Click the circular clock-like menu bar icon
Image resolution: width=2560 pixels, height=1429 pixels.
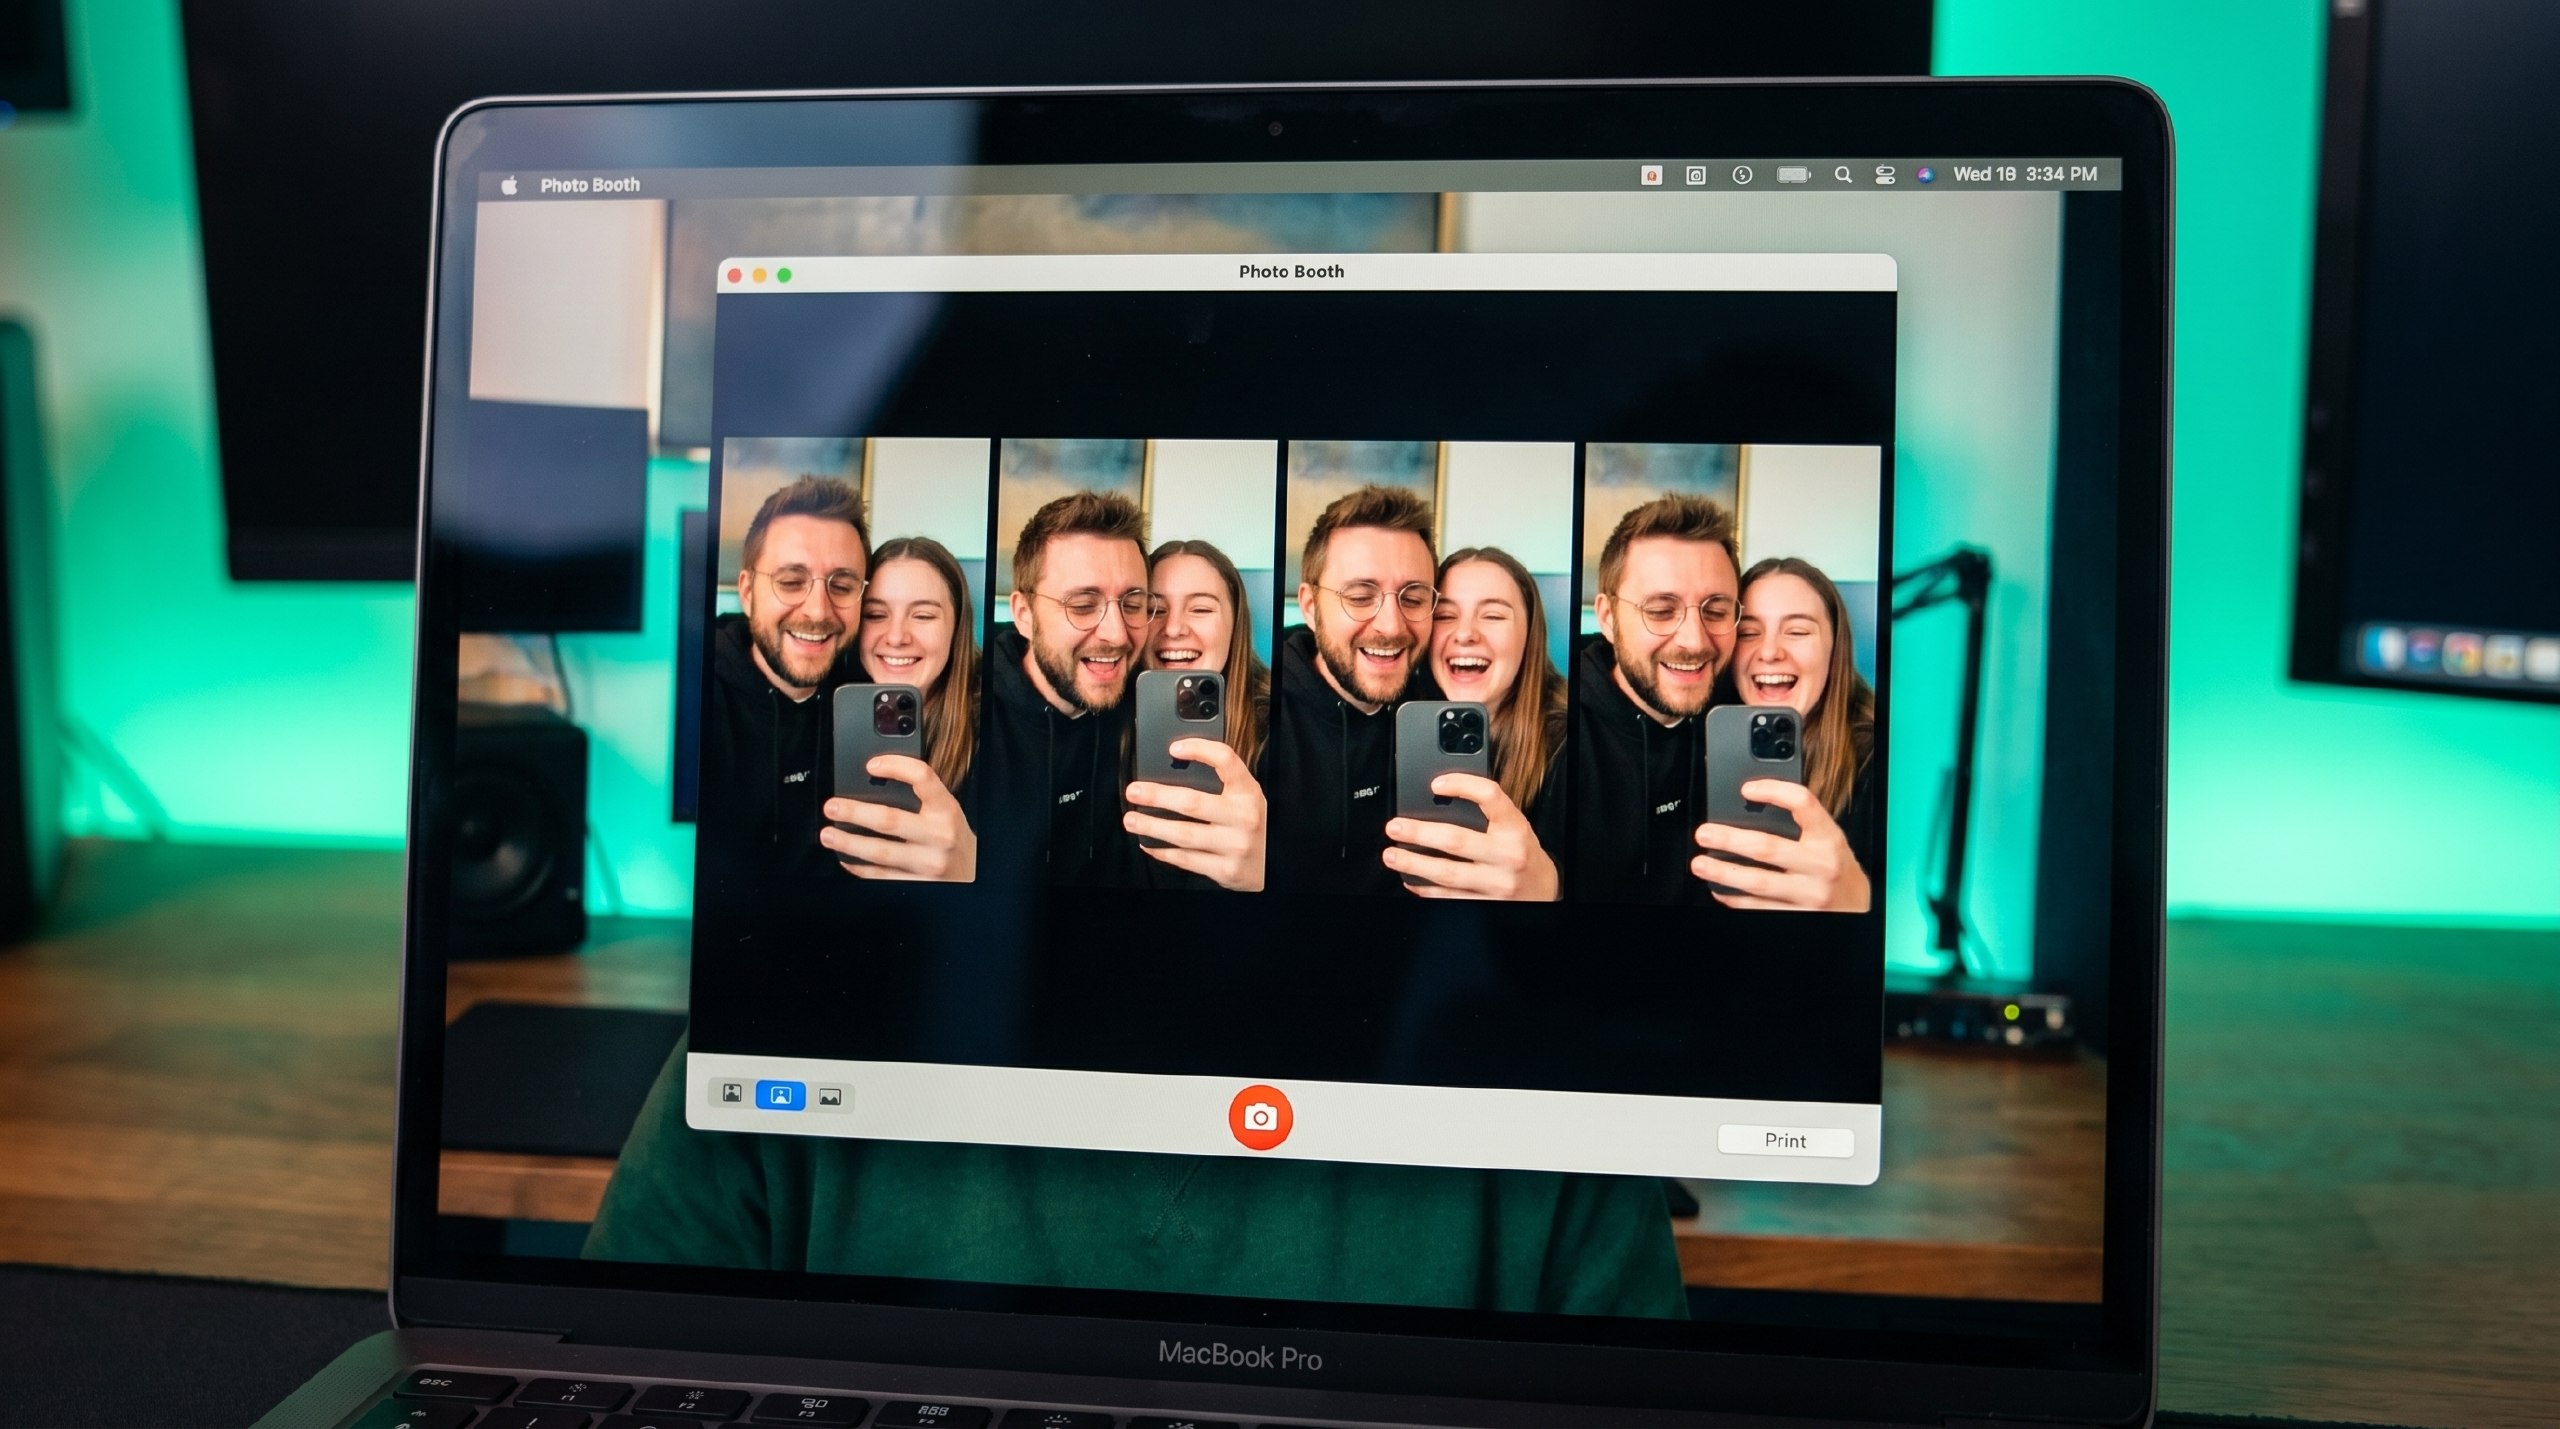(1741, 175)
